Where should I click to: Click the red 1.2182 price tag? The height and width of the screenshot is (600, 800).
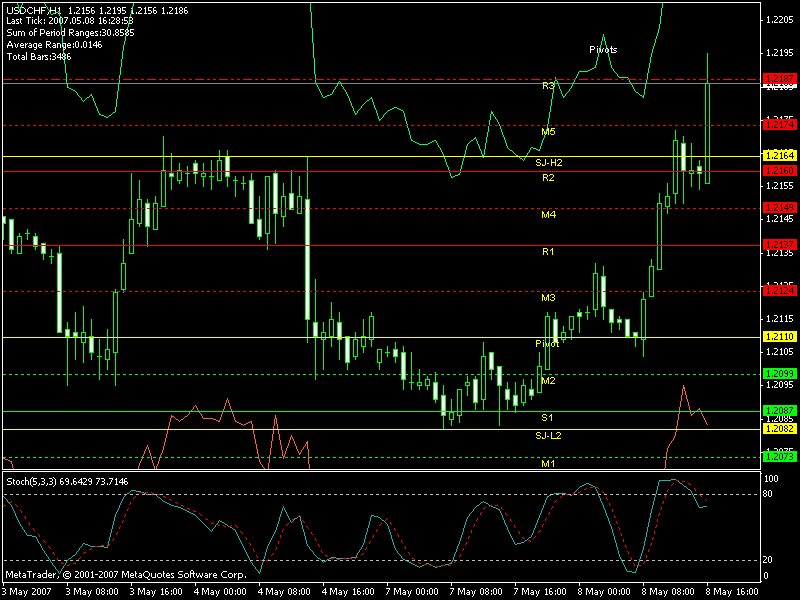tap(779, 78)
